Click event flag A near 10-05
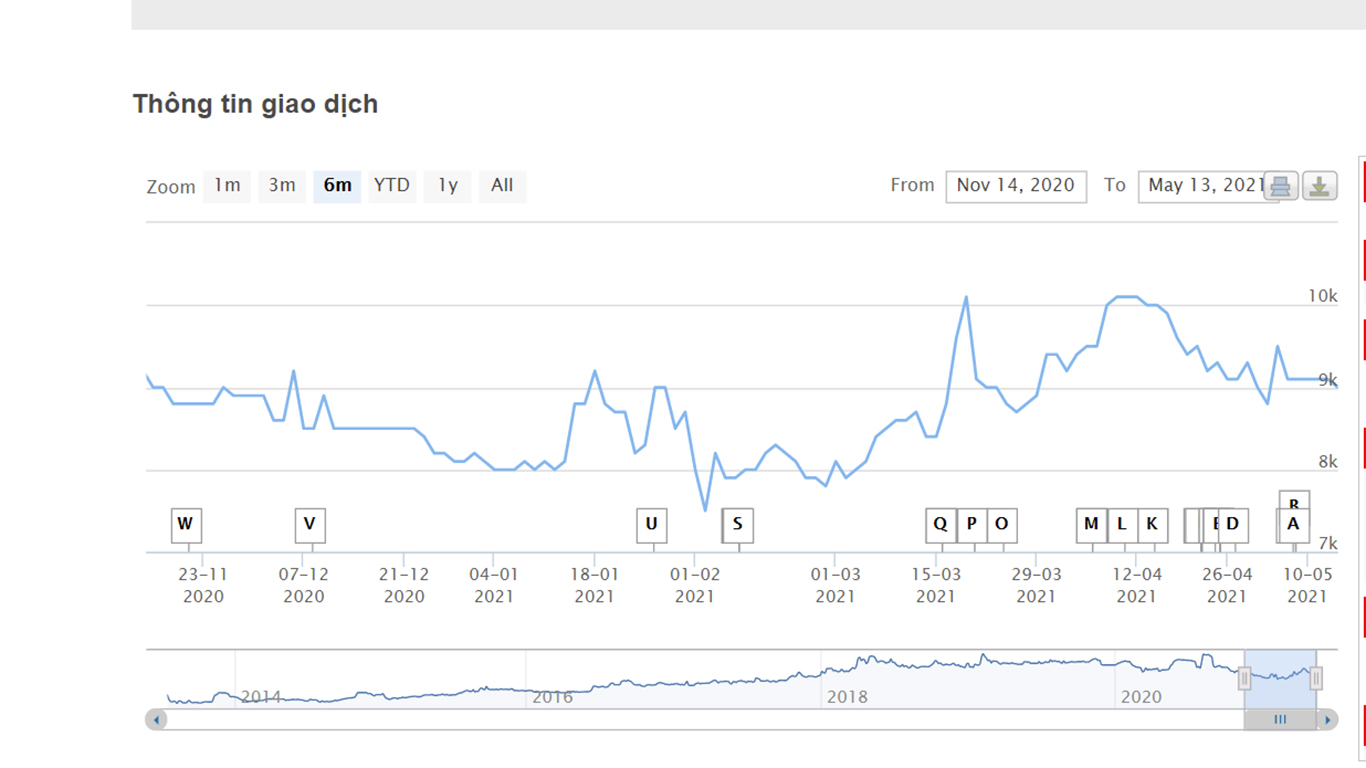The width and height of the screenshot is (1366, 768). 1293,526
